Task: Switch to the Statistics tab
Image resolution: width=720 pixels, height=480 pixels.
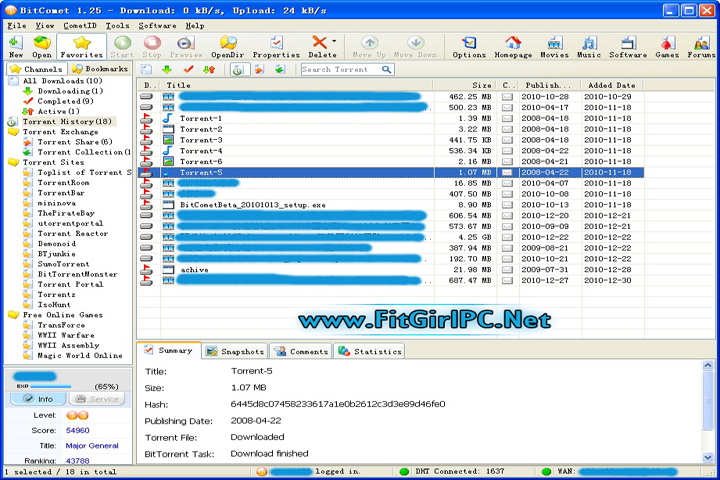Action: click(370, 352)
